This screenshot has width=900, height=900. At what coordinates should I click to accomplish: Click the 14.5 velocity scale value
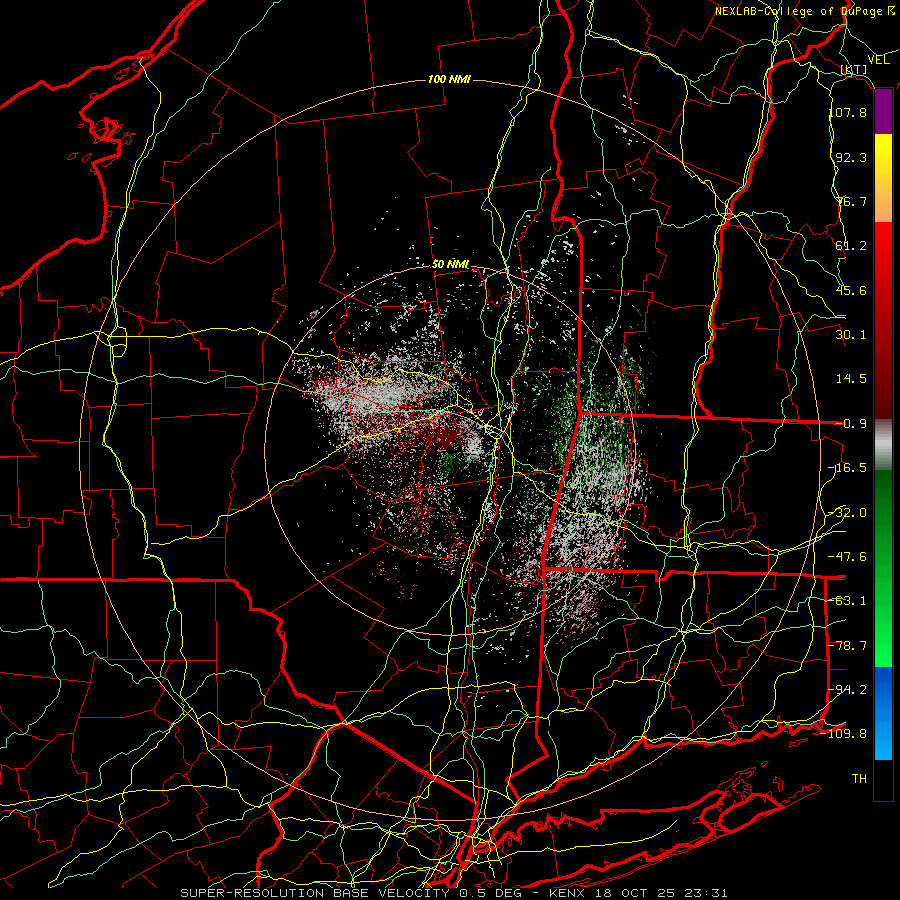coord(851,379)
